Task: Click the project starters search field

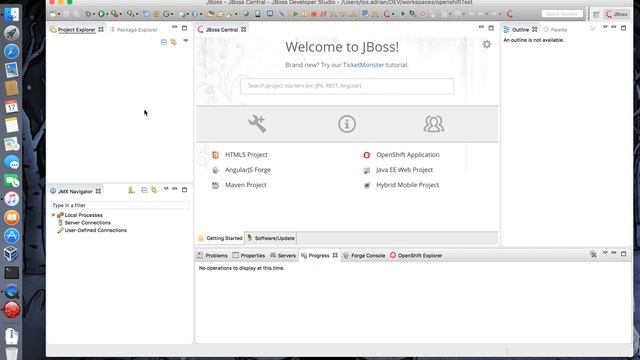Action: 347,86
